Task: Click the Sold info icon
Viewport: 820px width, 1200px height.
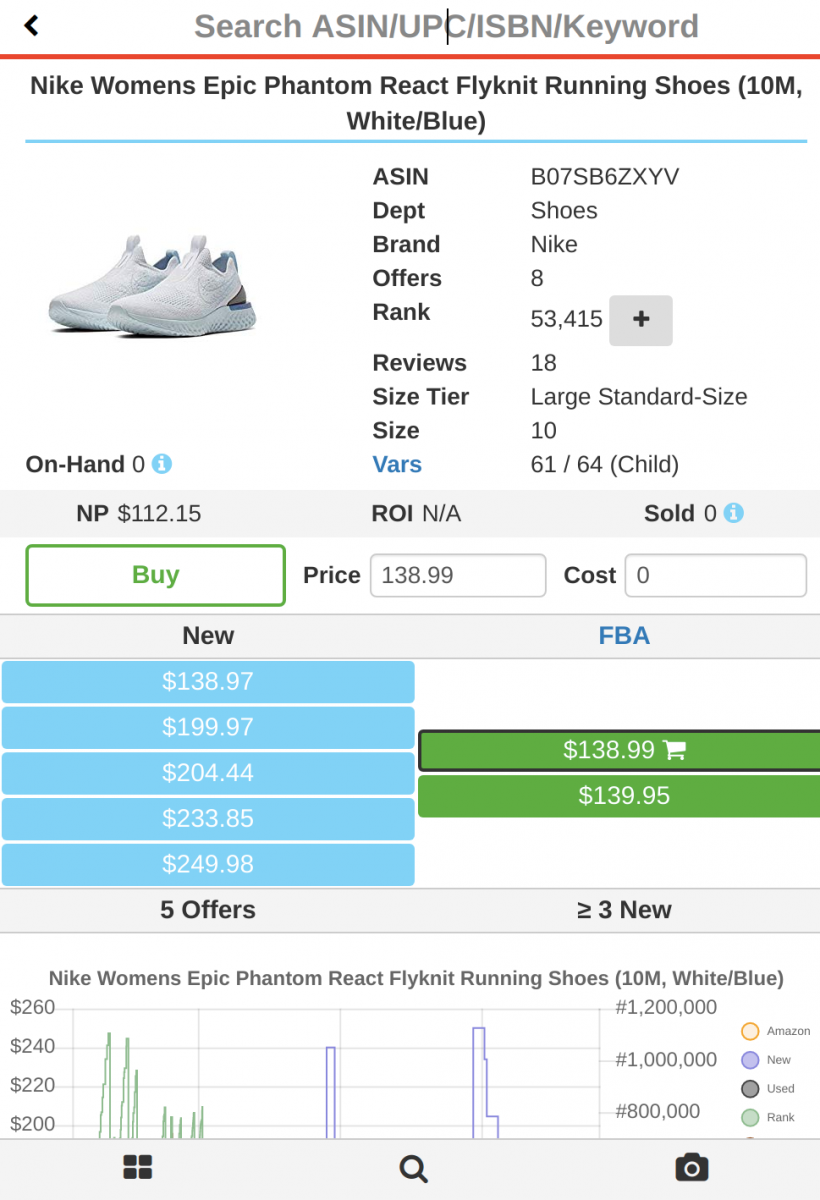Action: pos(734,513)
